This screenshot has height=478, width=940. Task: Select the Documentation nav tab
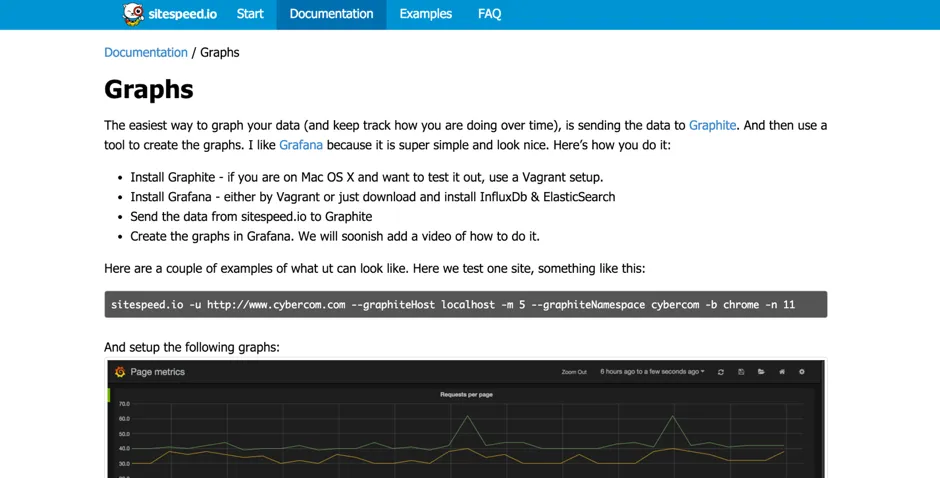(x=332, y=14)
